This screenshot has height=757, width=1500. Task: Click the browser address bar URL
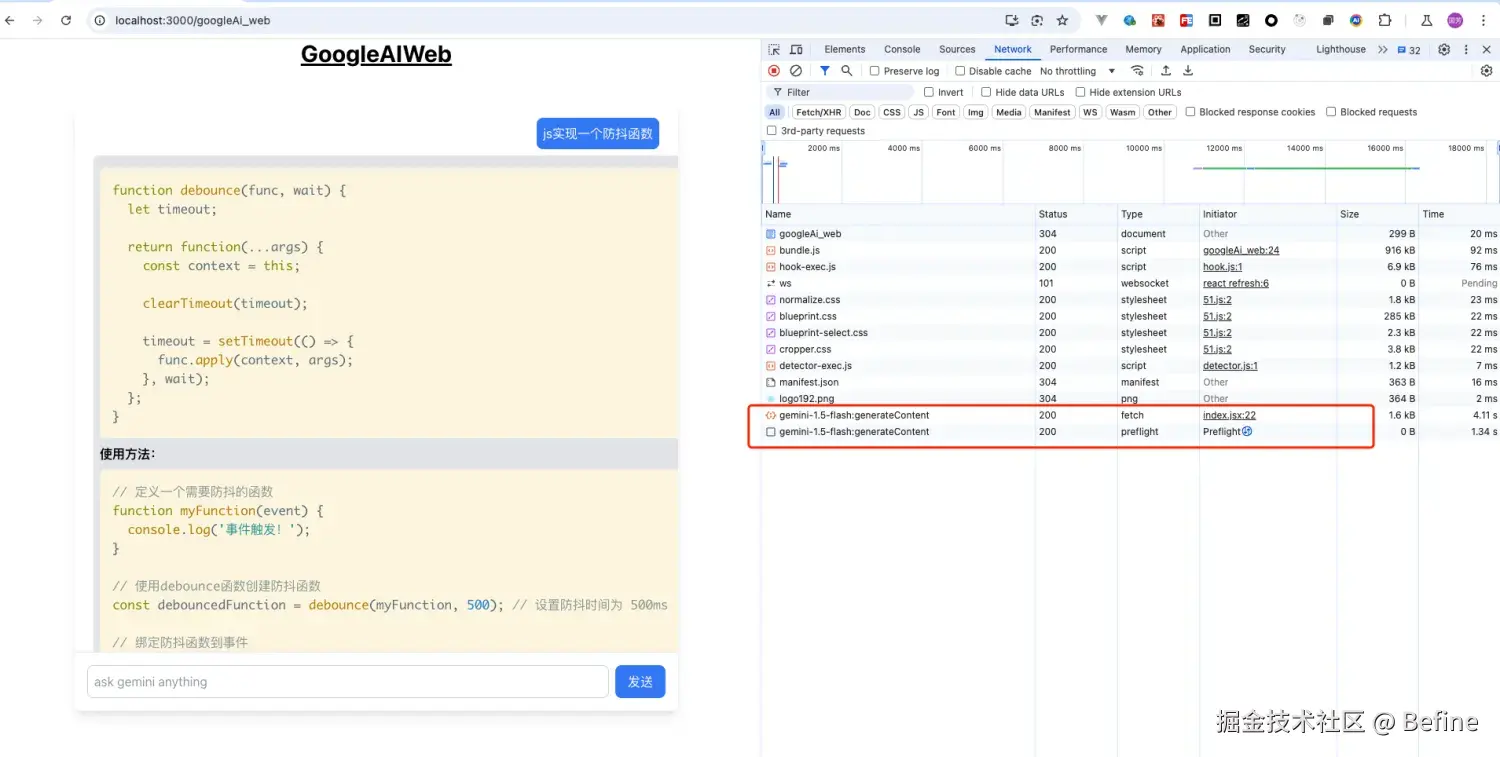point(192,20)
